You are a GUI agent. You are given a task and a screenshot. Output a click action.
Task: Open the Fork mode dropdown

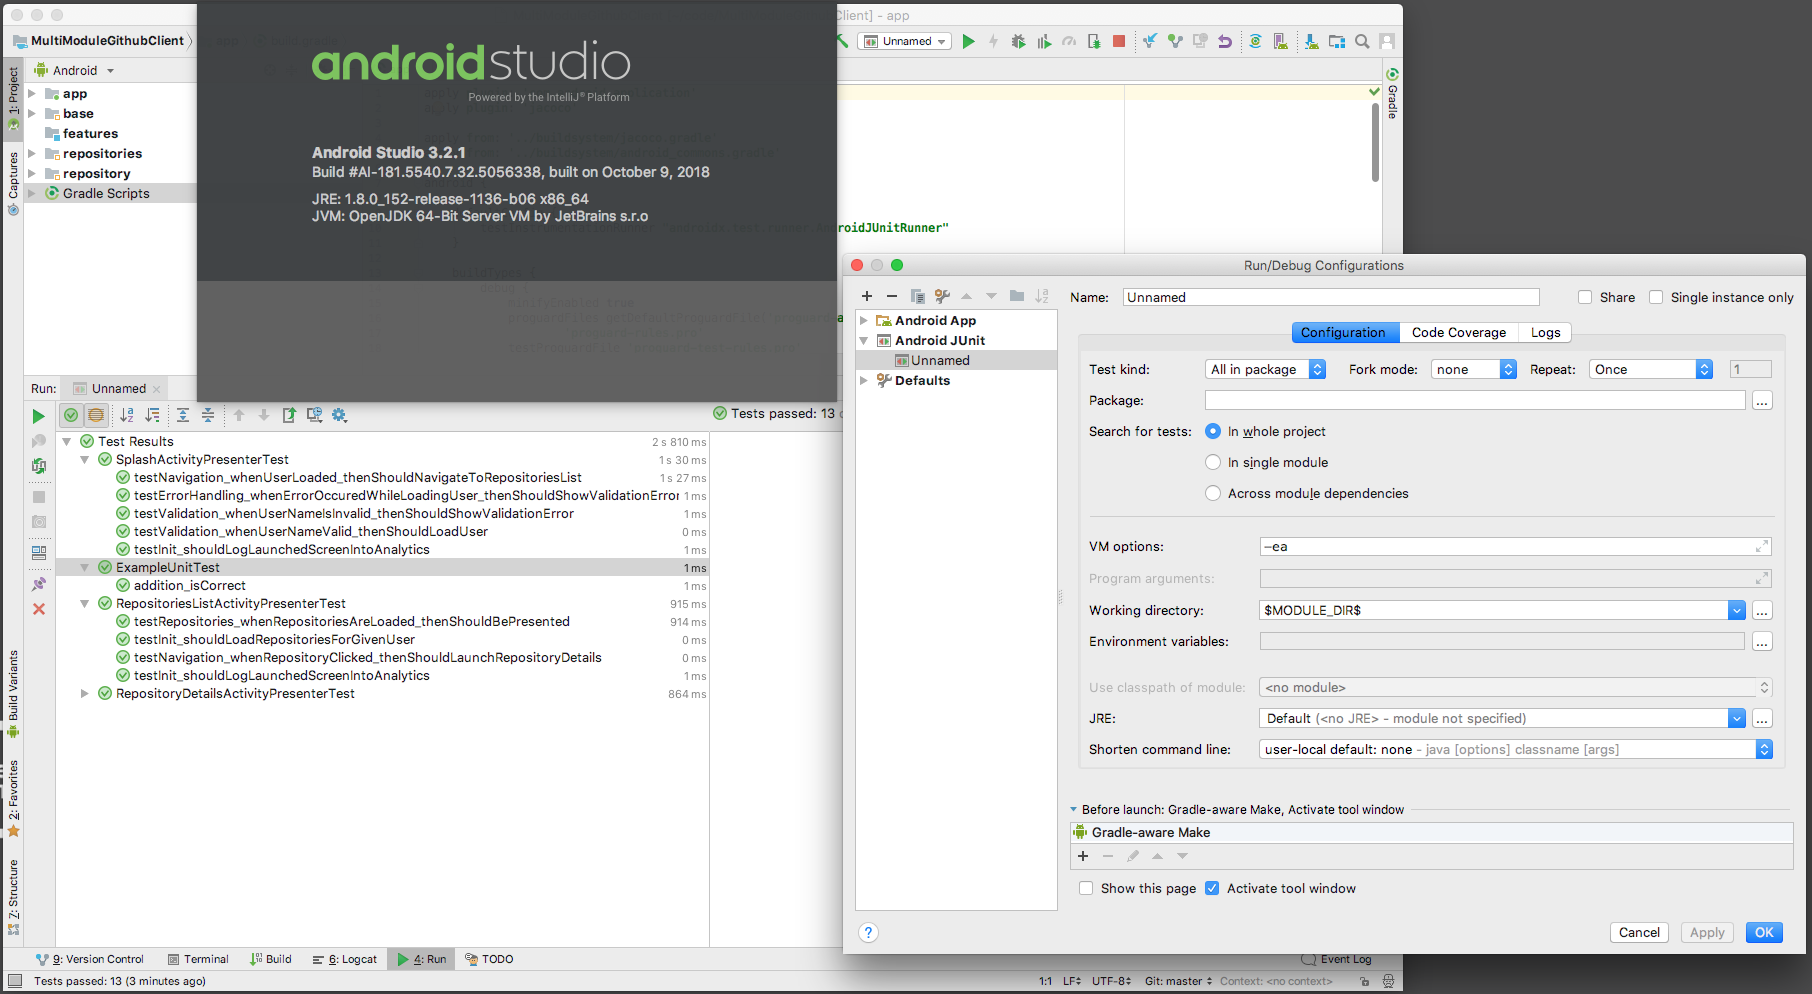click(x=1474, y=369)
